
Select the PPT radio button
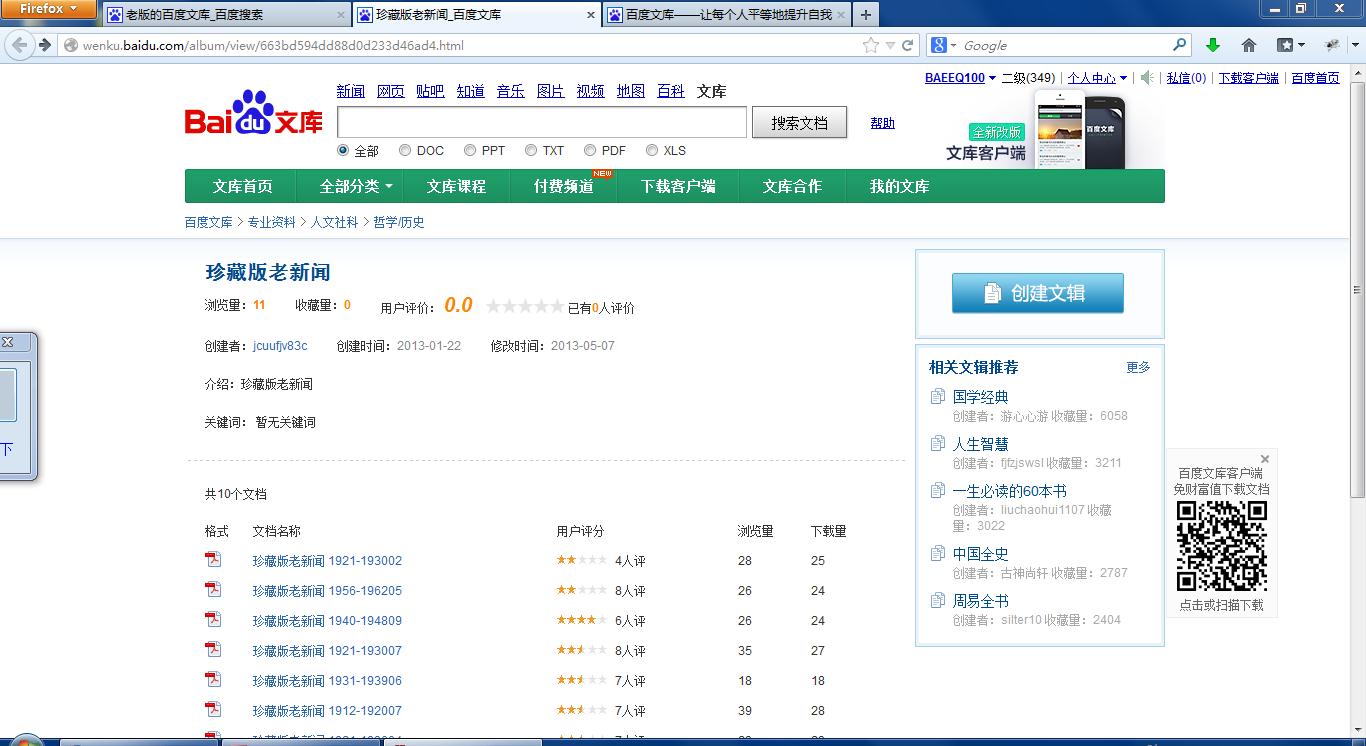pyautogui.click(x=470, y=150)
